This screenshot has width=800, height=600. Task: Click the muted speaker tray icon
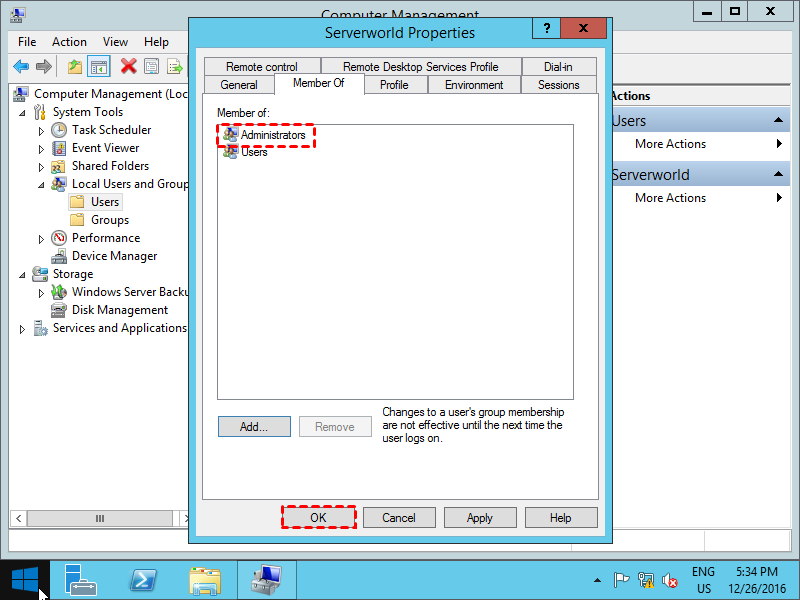tap(669, 581)
